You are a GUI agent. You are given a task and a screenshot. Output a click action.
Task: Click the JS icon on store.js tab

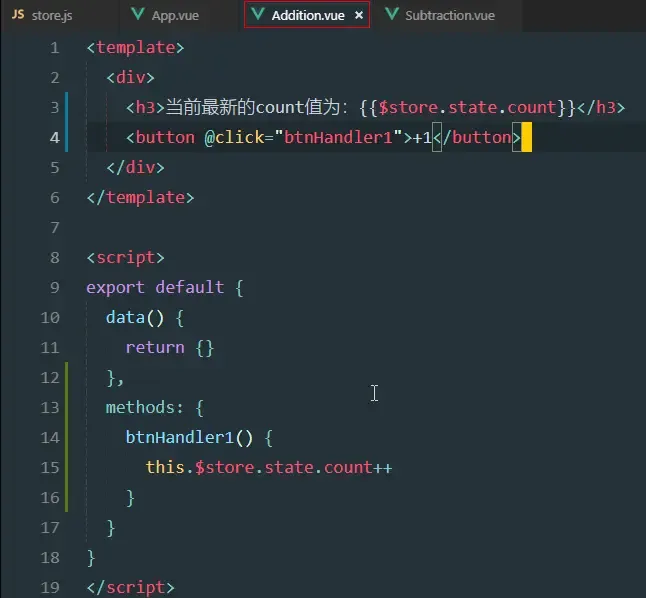pos(18,14)
